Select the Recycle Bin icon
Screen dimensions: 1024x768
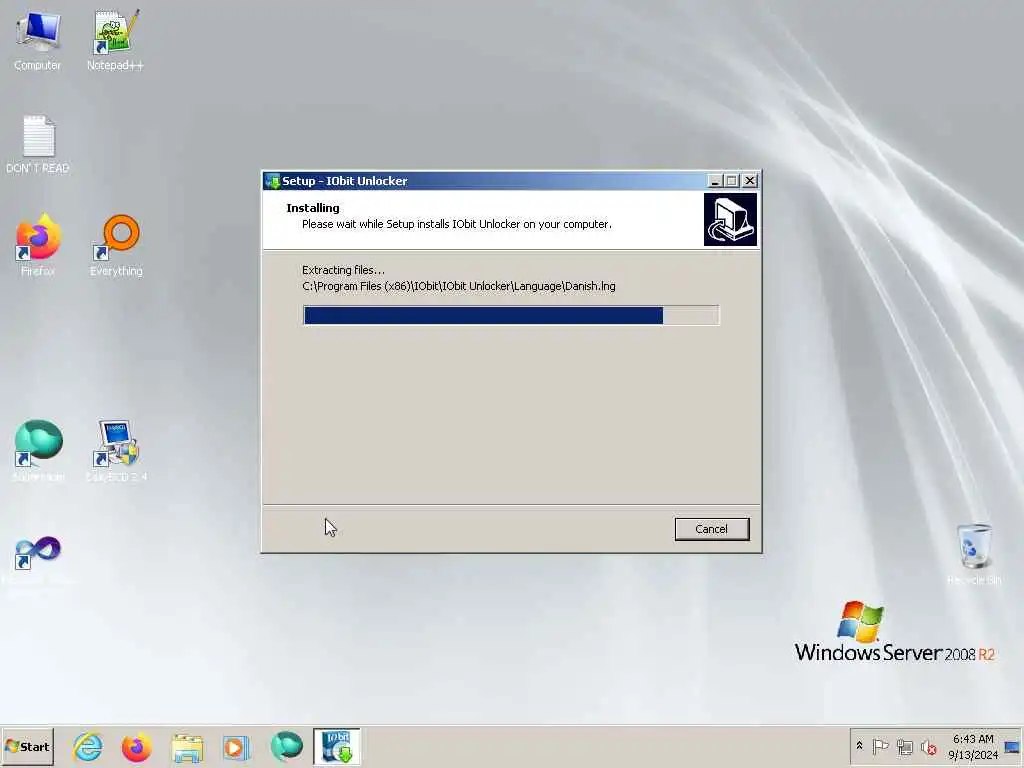pos(974,554)
